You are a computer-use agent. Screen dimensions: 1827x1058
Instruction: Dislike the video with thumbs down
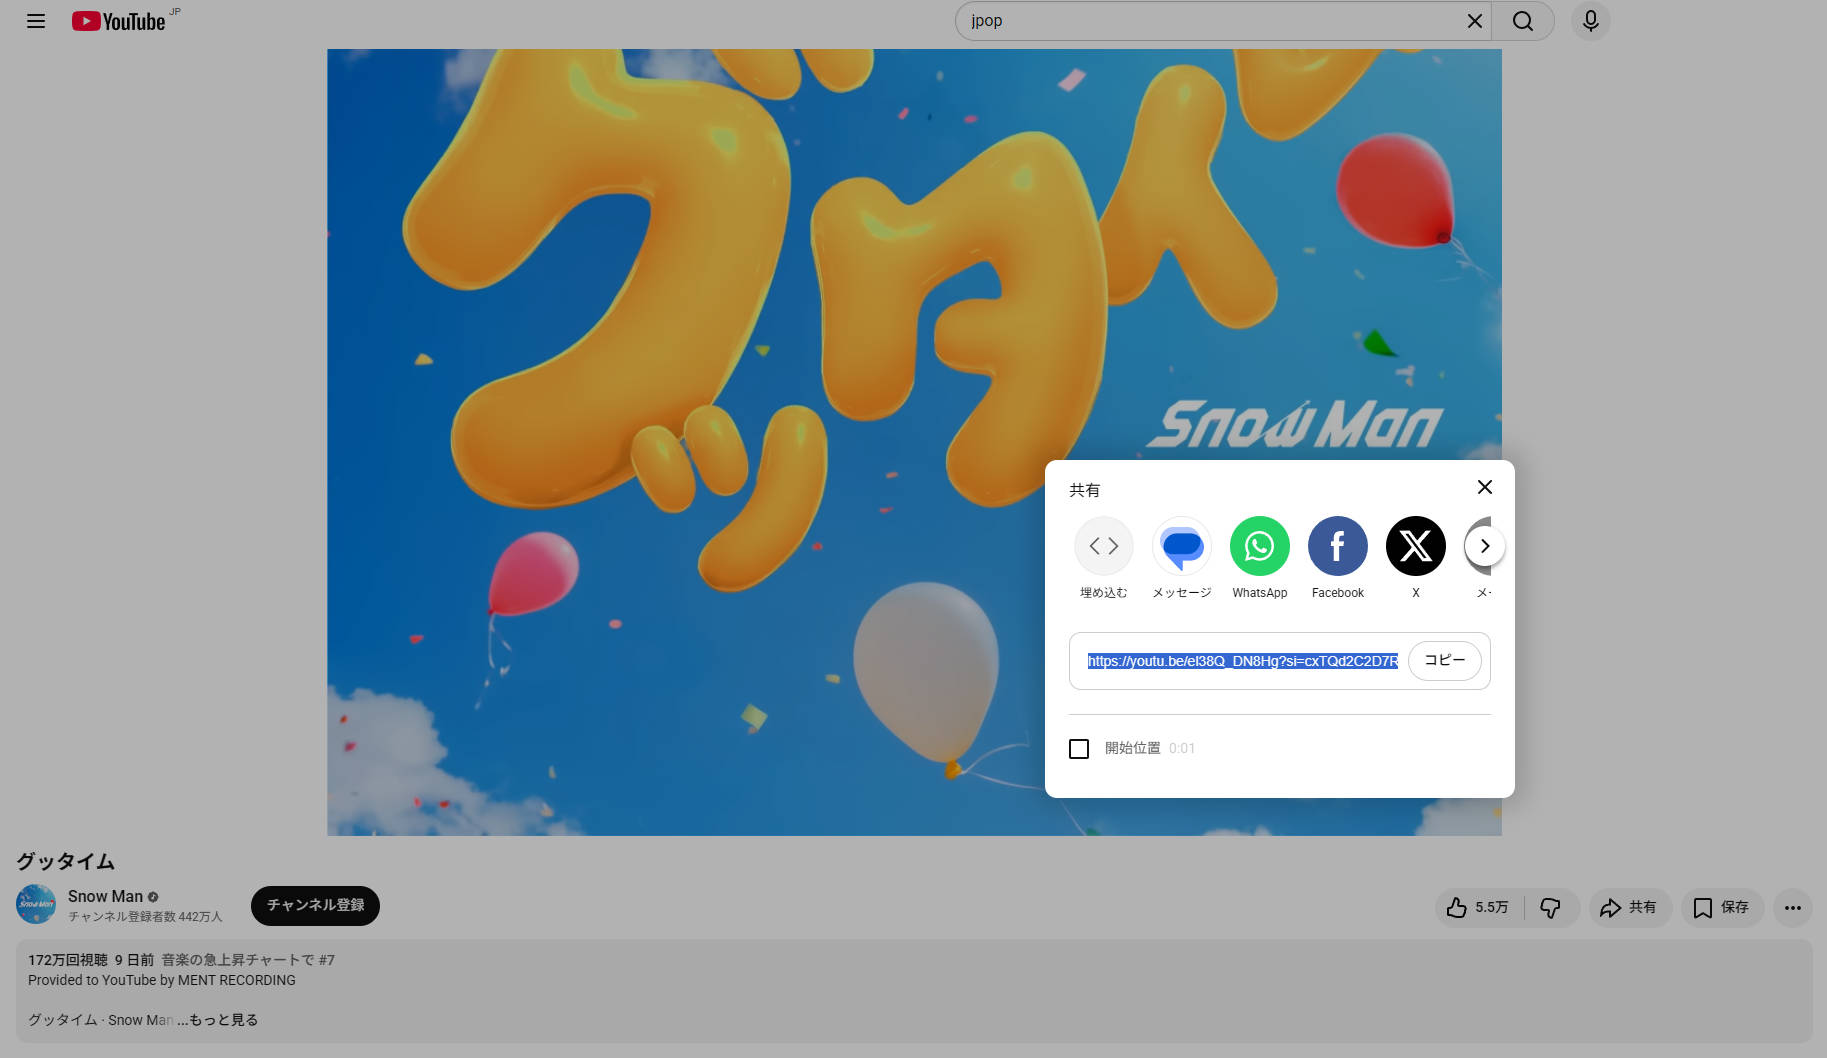click(1551, 908)
